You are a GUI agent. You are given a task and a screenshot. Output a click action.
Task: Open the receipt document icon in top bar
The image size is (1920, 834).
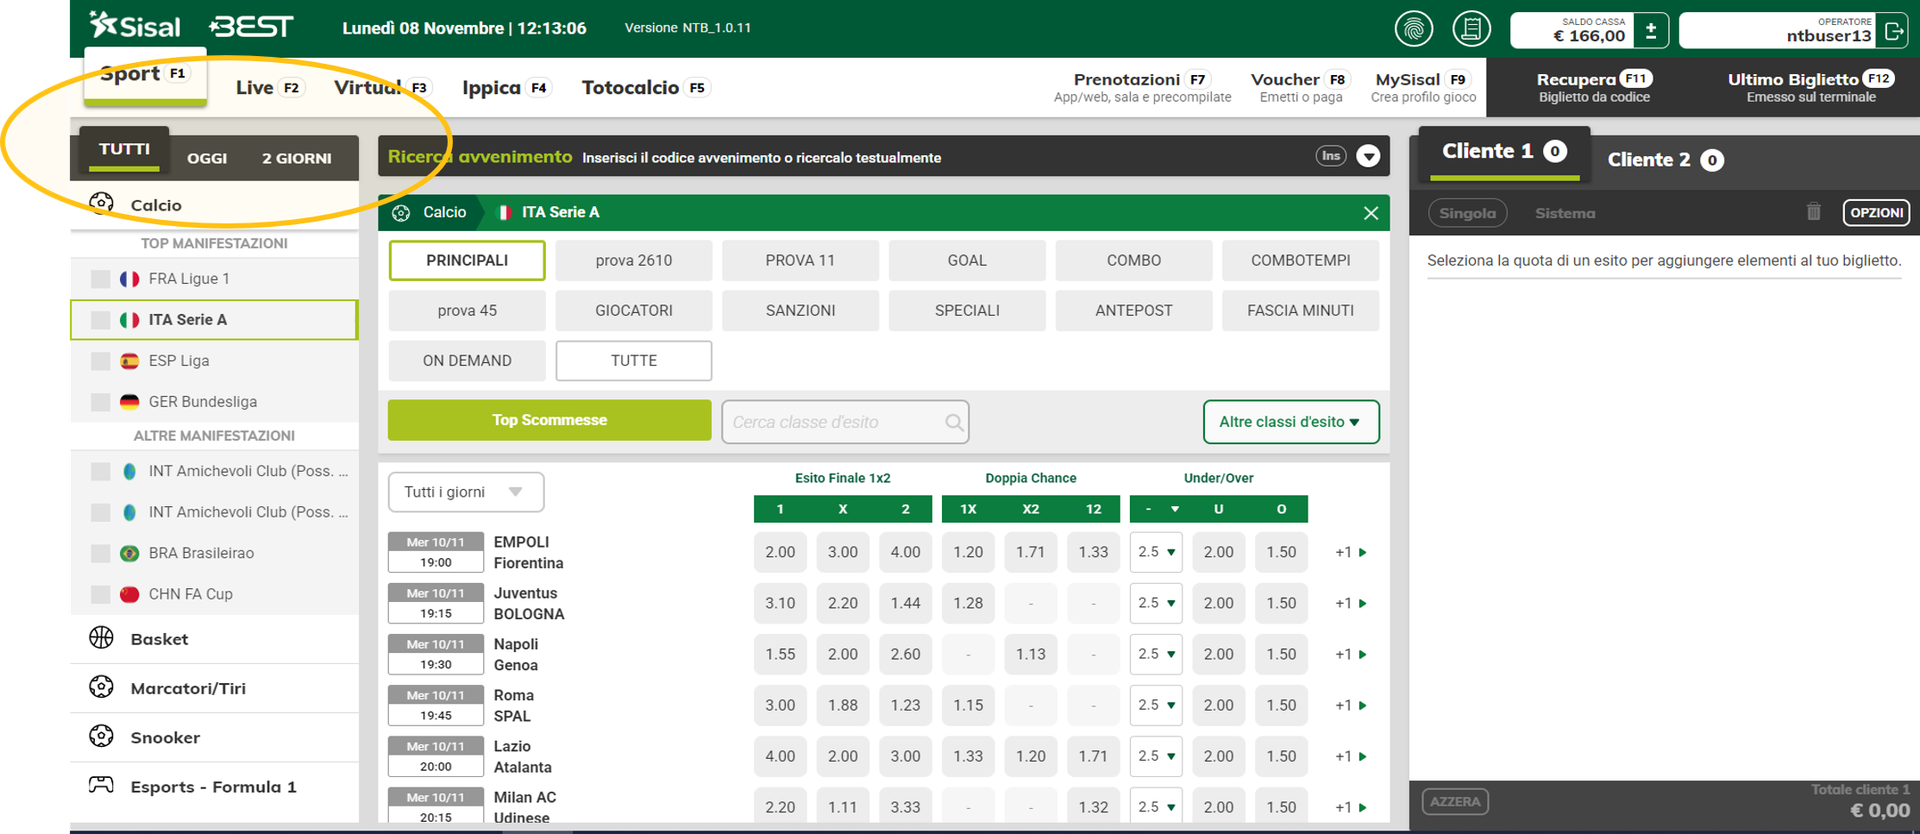tap(1471, 29)
